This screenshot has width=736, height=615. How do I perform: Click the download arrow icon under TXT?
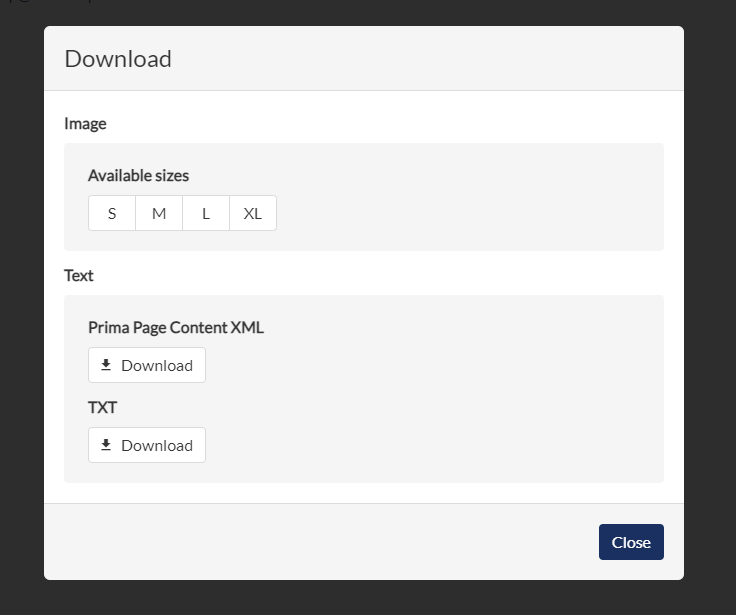[106, 445]
